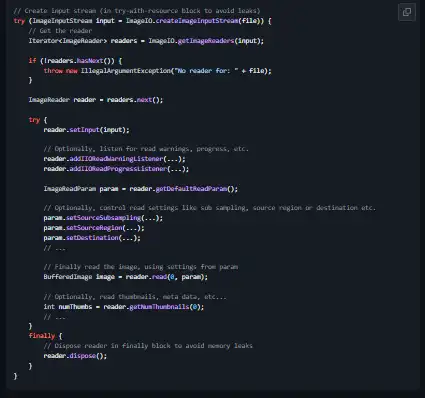Click 'reader.dispose();' line
Screen dimensions: 425x398
pos(75,356)
